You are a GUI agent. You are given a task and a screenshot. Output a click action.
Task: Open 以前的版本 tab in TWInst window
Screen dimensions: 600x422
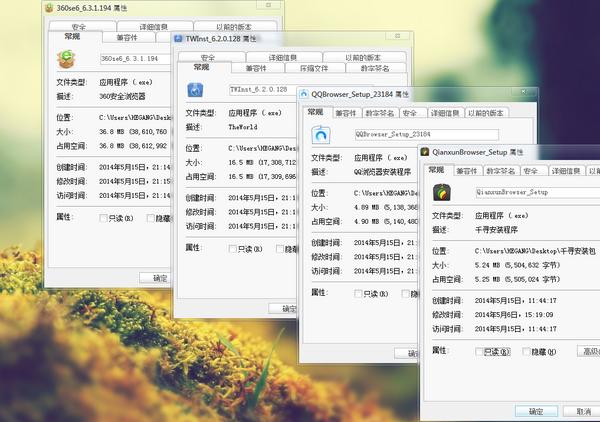tap(365, 57)
